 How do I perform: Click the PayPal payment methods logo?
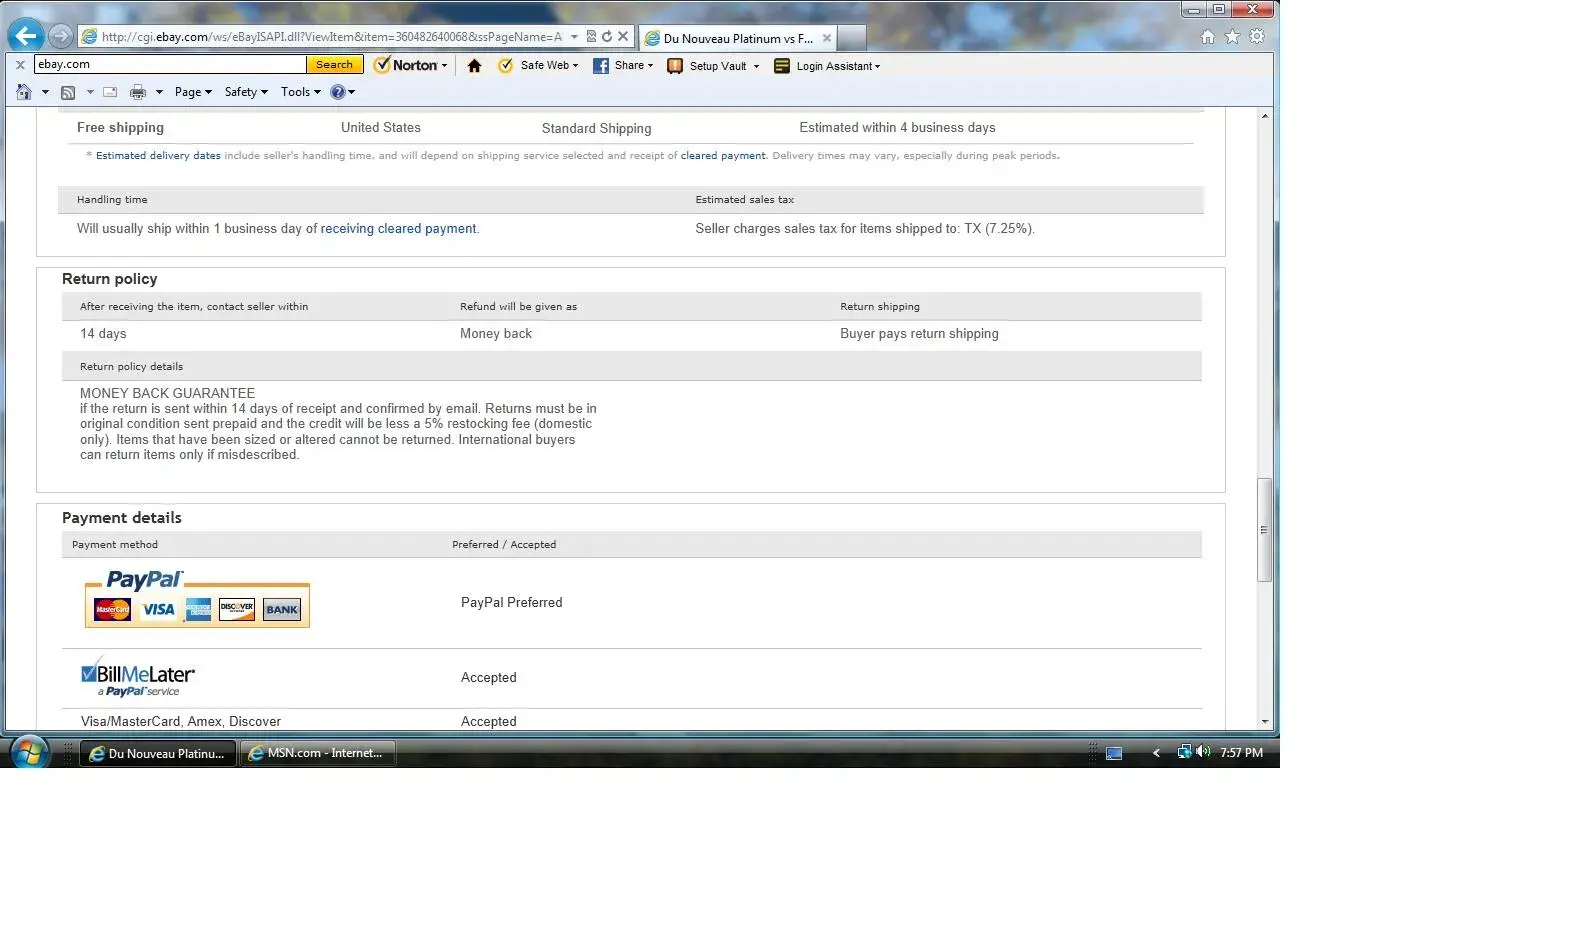(x=197, y=599)
